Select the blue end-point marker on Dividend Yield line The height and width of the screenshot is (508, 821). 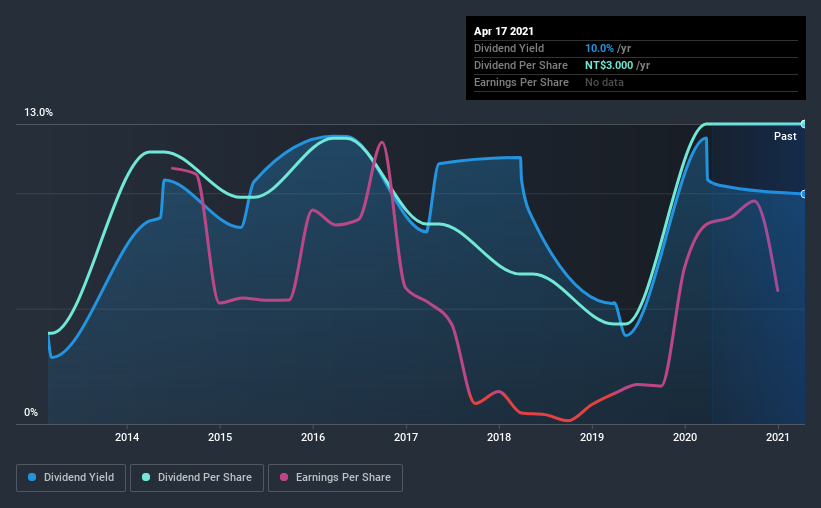[803, 194]
